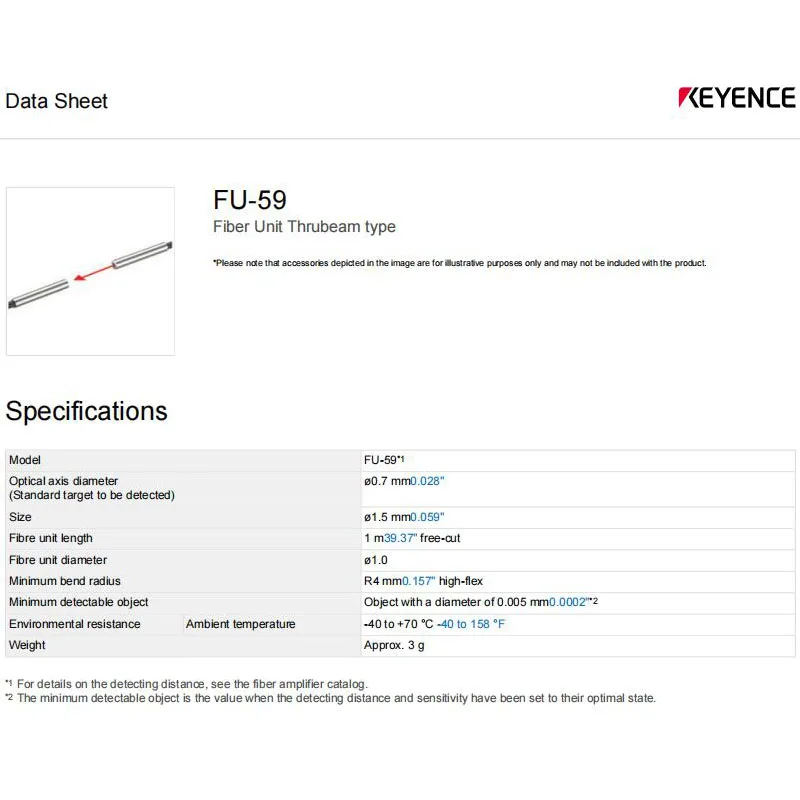
Task: Click the Optical axis diameter row label
Action: tap(63, 481)
